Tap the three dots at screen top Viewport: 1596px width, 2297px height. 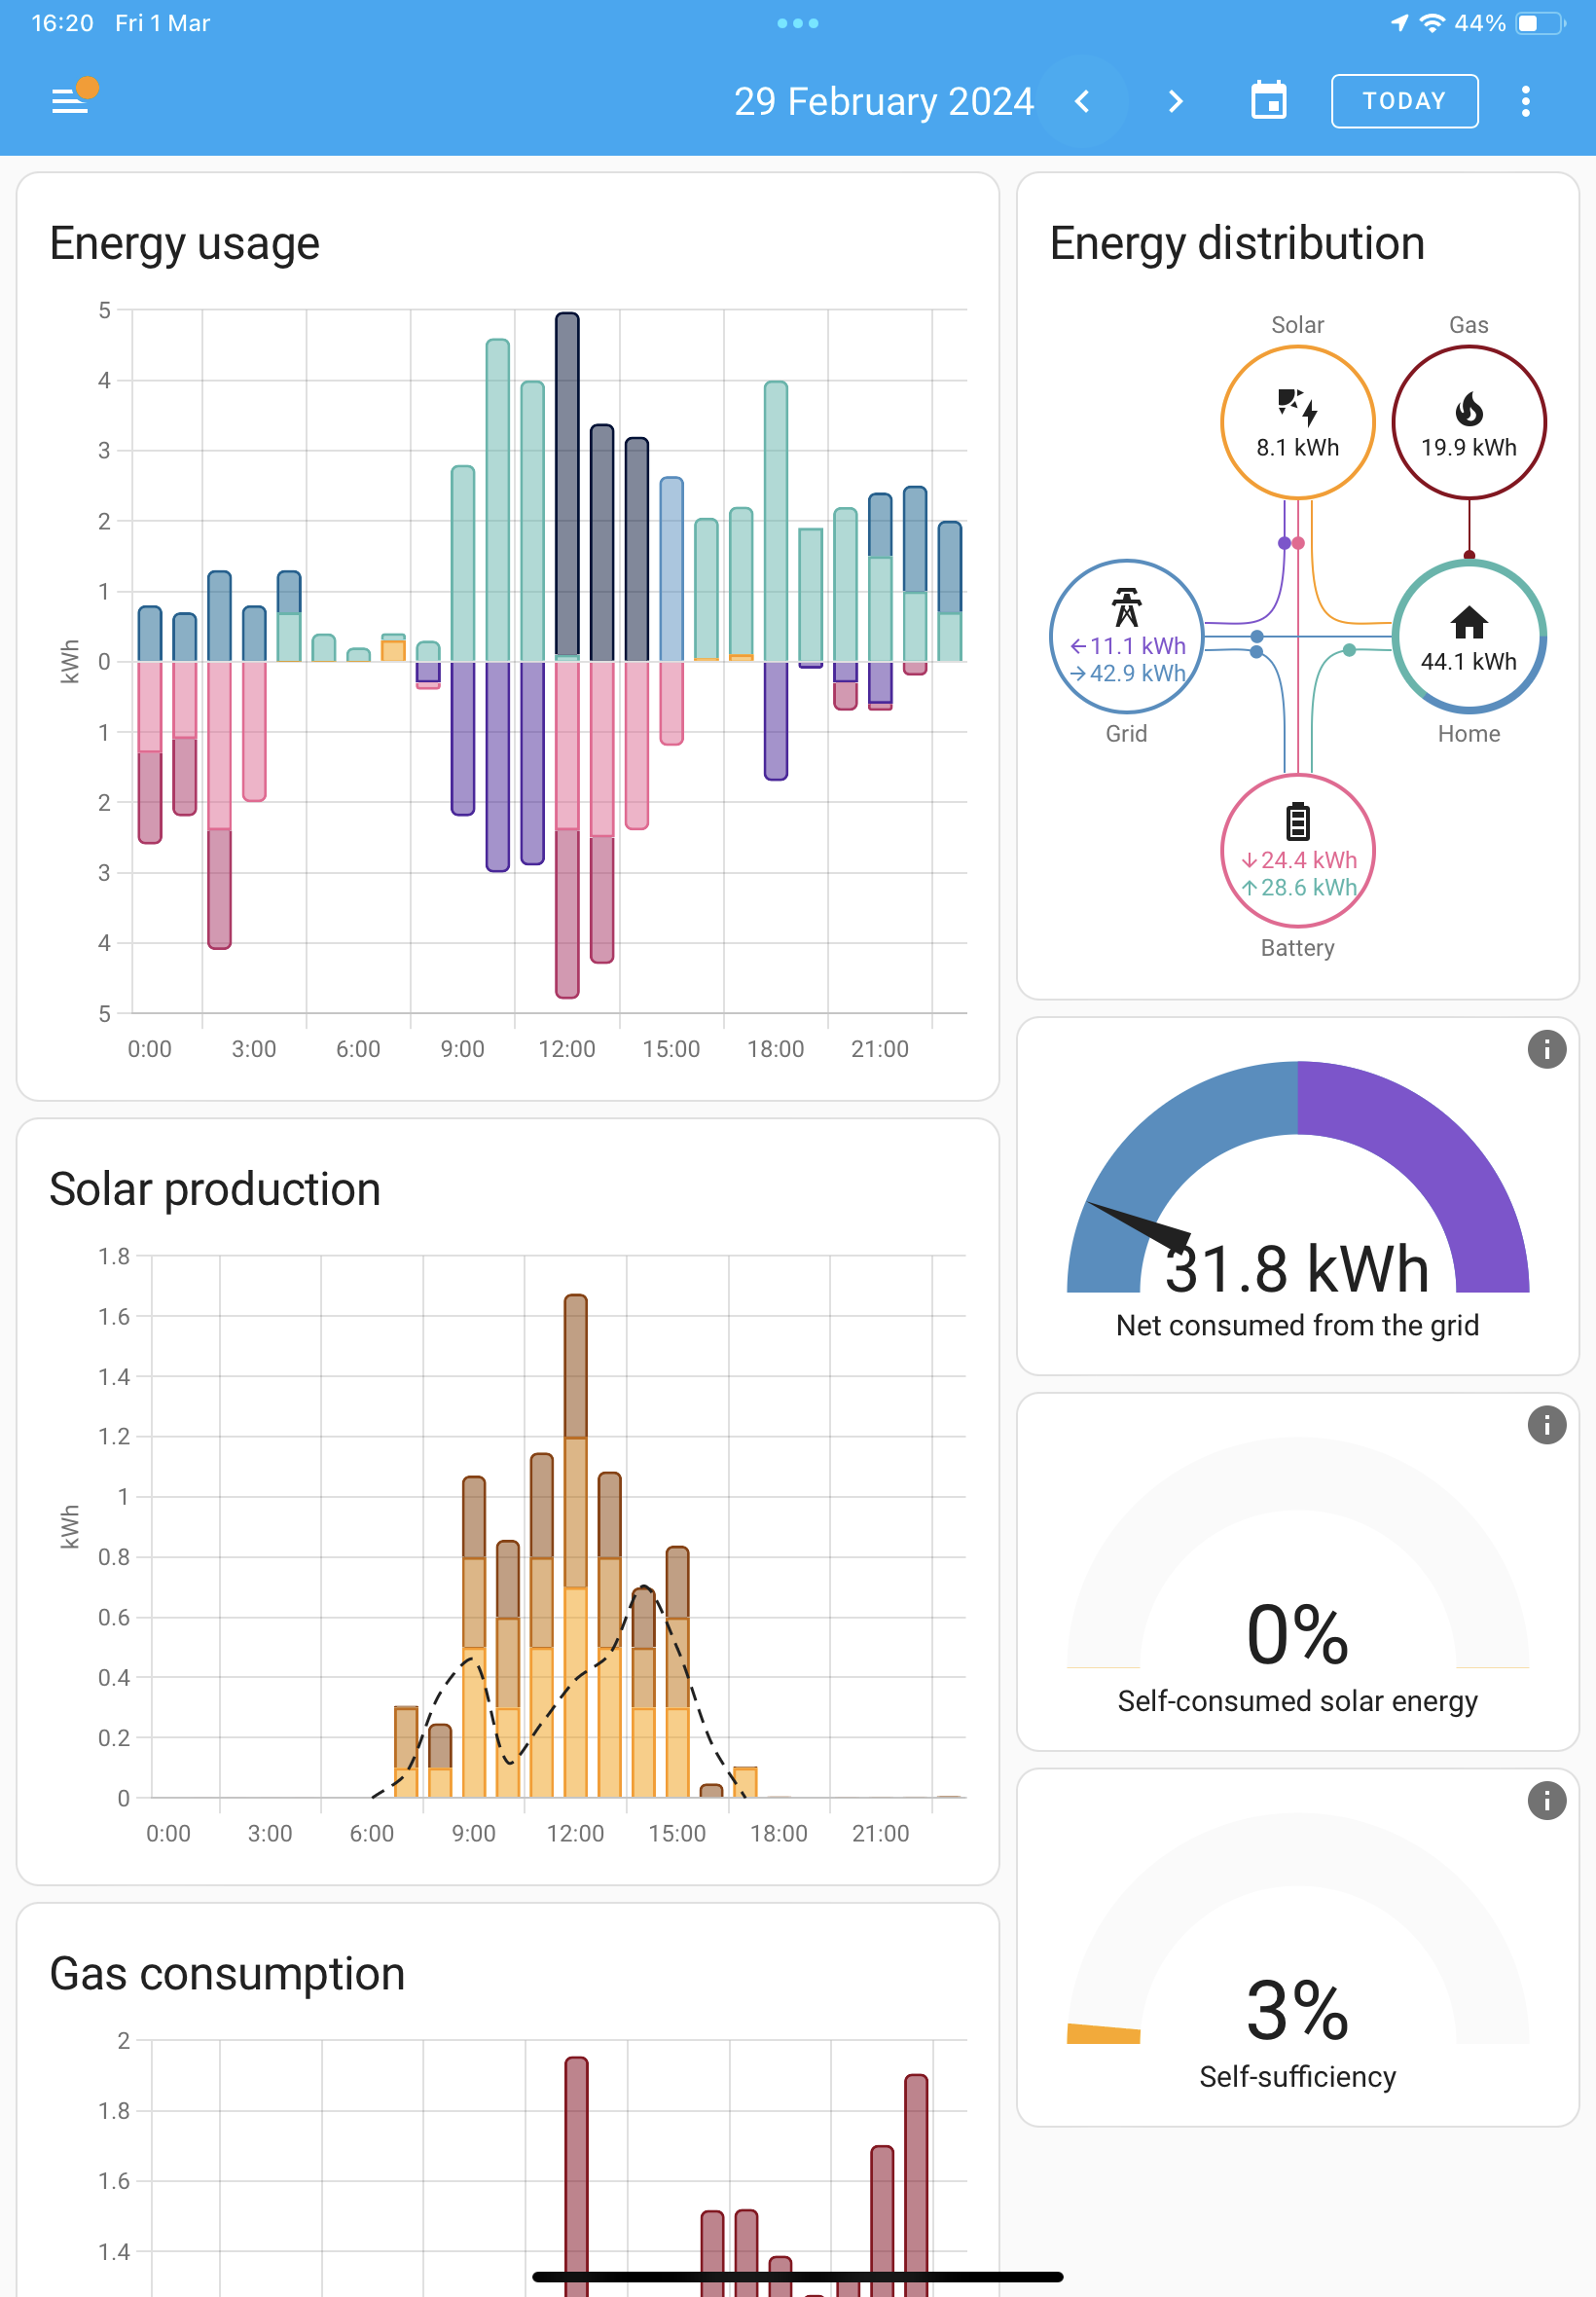[797, 23]
